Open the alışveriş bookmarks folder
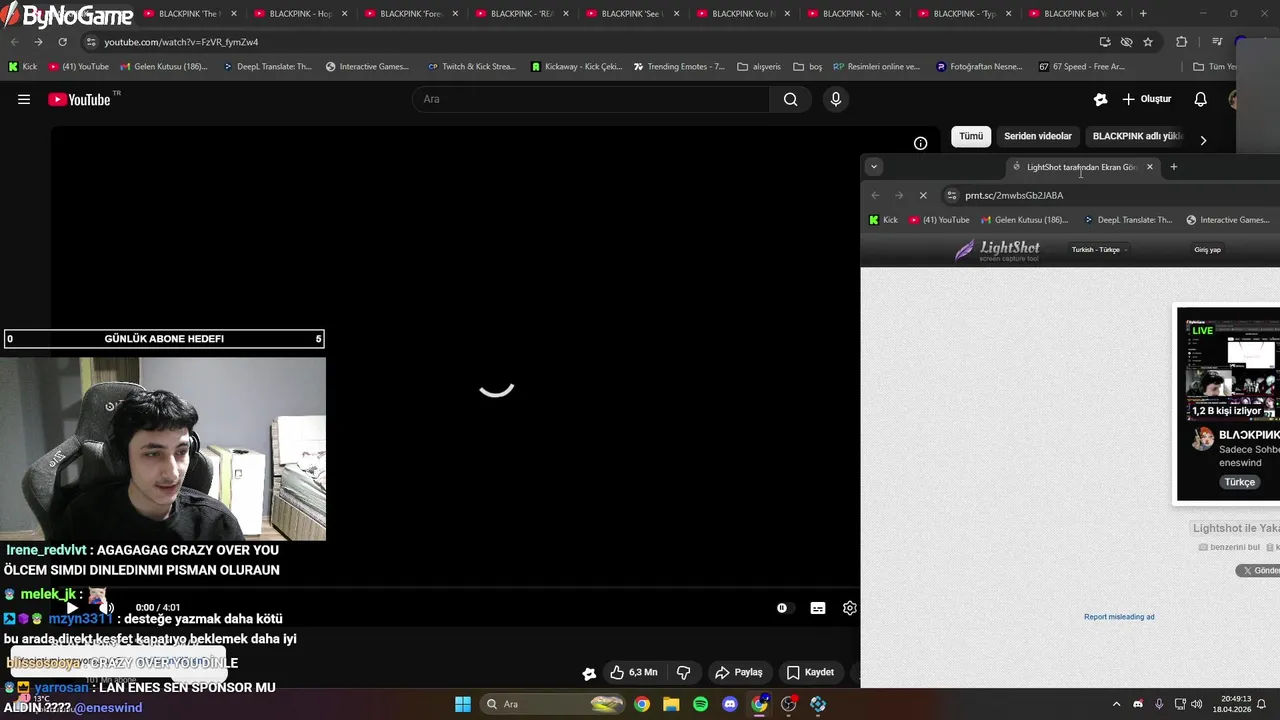This screenshot has width=1280, height=720. 759,67
